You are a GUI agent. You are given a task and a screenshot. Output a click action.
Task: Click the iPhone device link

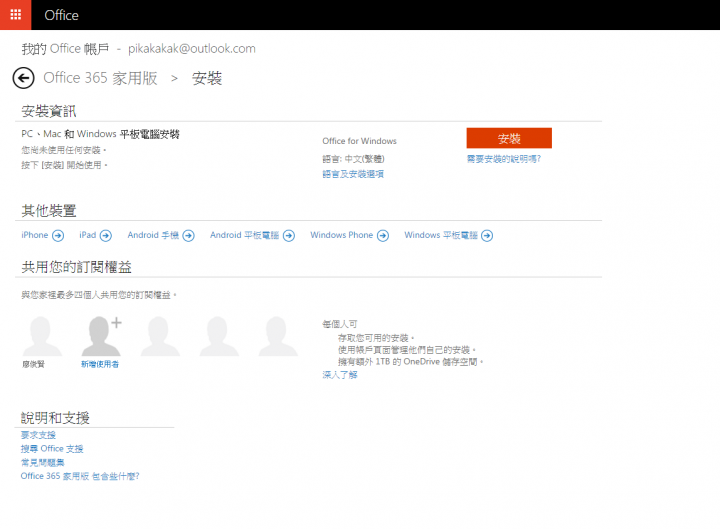[34, 235]
